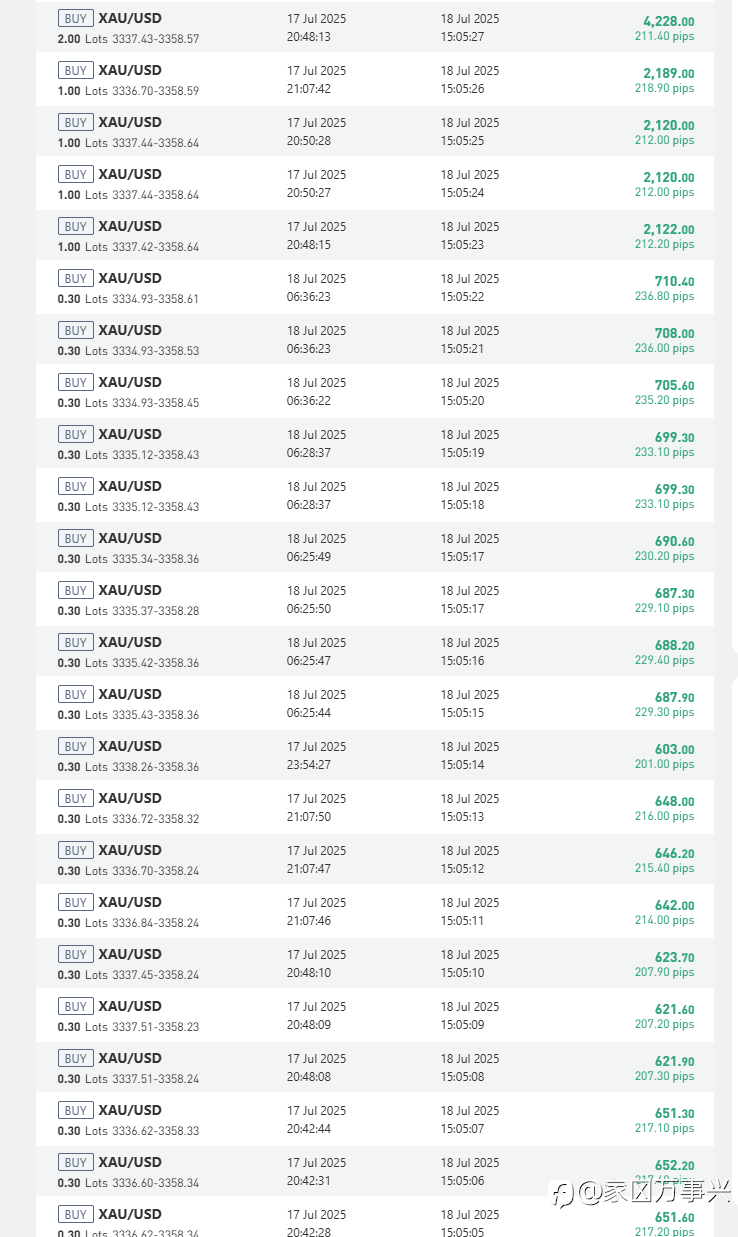The image size is (738, 1237).
Task: Click the 2,122.00 profit value
Action: [668, 229]
